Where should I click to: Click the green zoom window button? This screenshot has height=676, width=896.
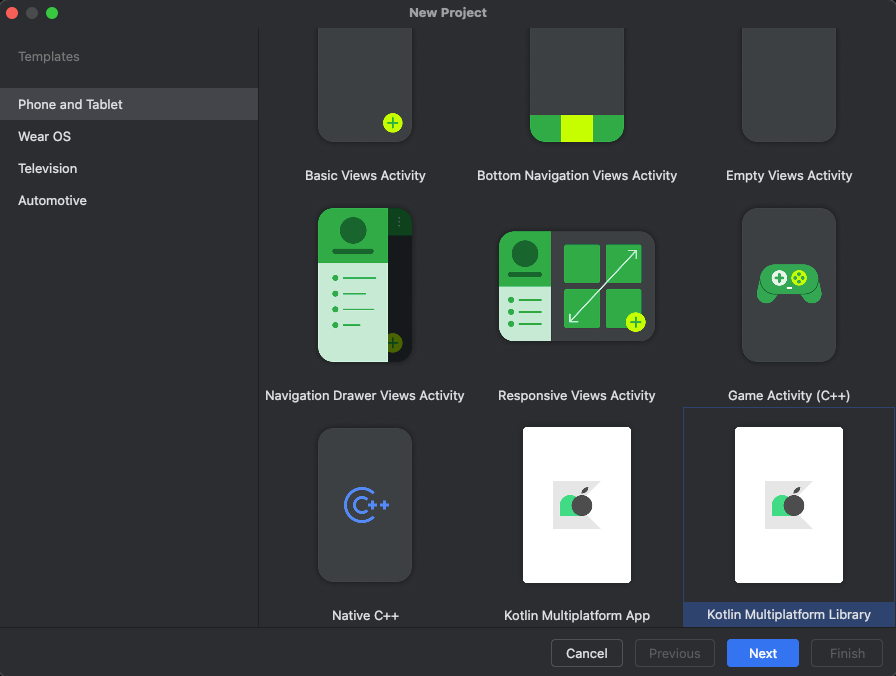(x=52, y=13)
